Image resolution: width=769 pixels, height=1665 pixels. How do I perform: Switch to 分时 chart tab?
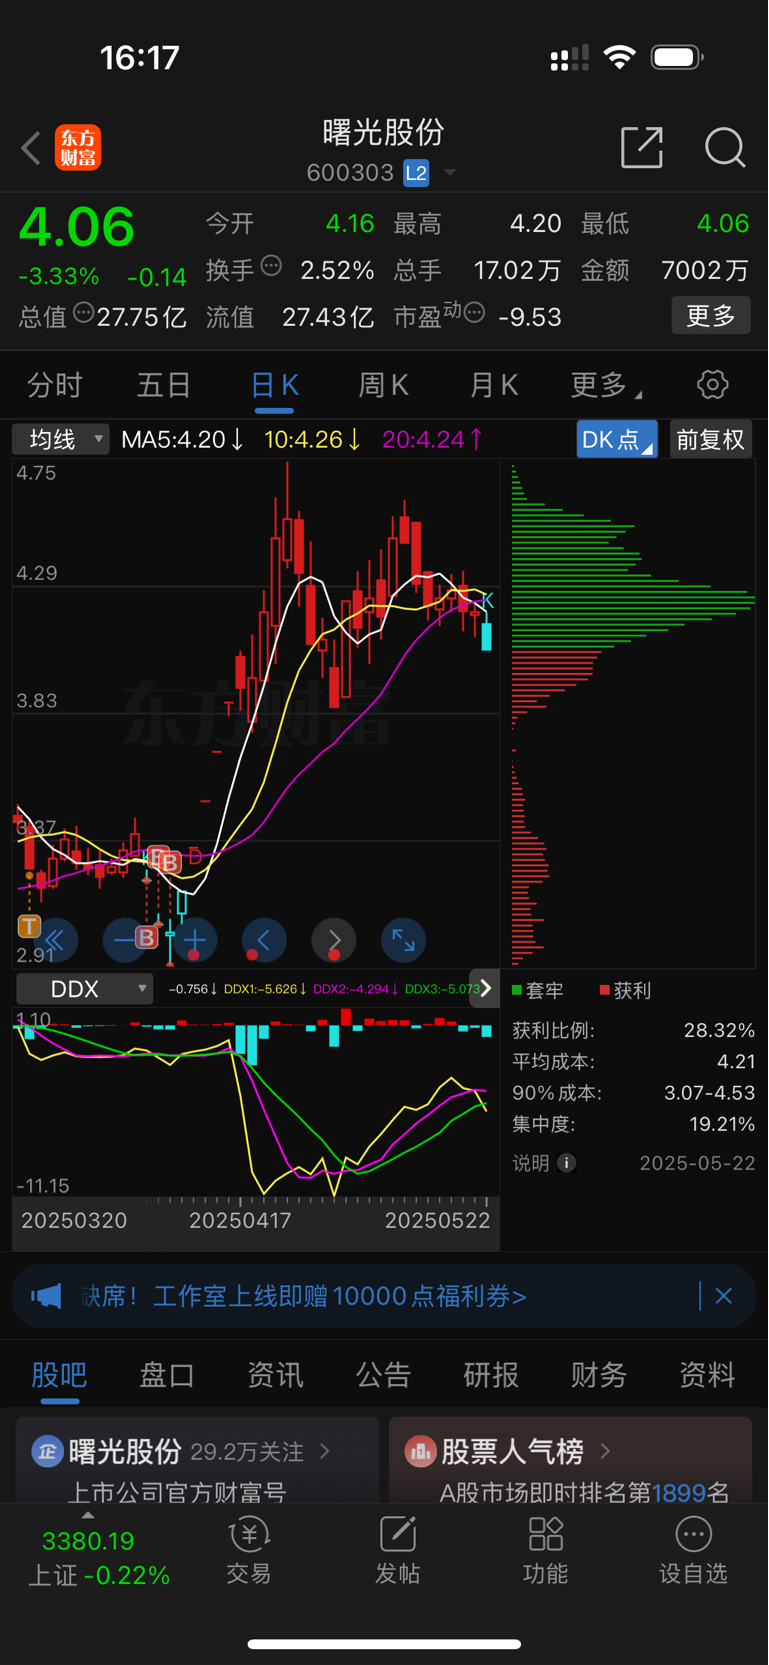pyautogui.click(x=55, y=385)
